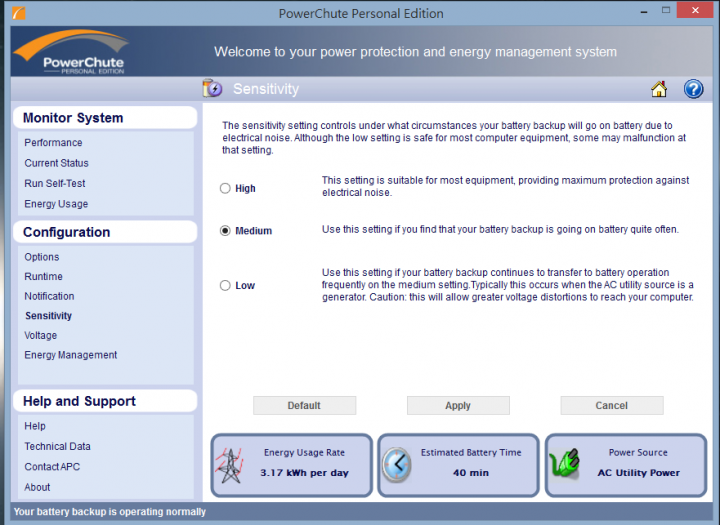
Task: Open the Current Status page
Action: coord(56,163)
